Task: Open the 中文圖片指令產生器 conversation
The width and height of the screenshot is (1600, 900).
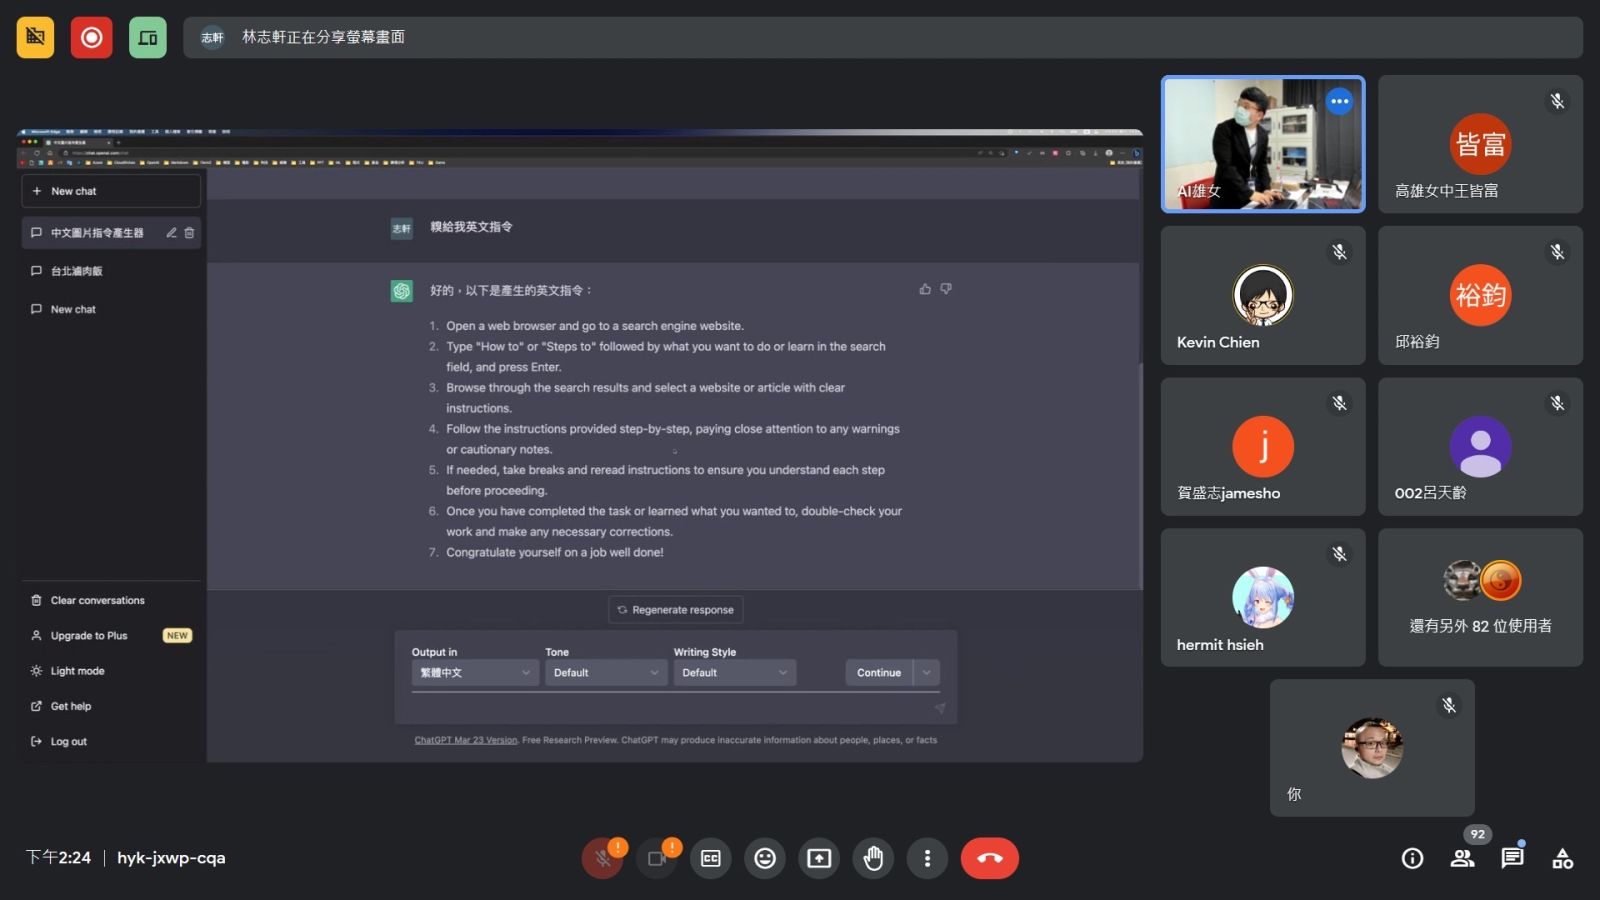Action: click(97, 233)
